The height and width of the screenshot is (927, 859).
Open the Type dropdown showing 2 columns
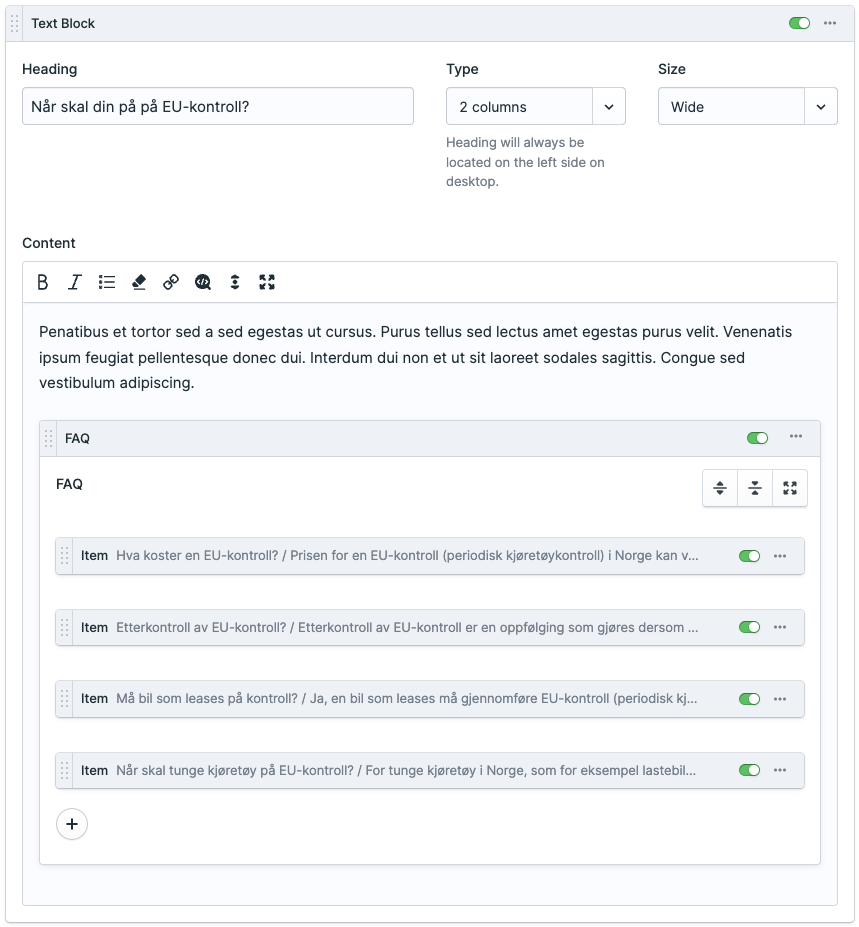[x=535, y=107]
